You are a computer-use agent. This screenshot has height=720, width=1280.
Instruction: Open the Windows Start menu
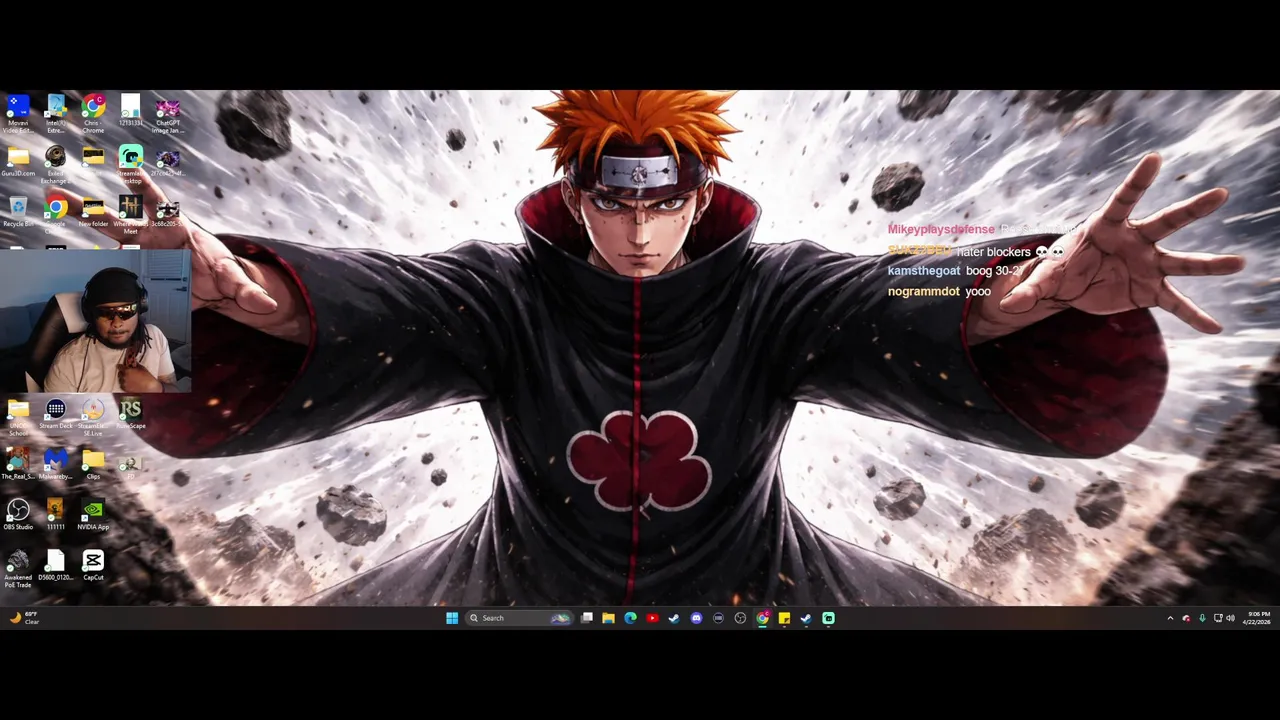pyautogui.click(x=452, y=618)
